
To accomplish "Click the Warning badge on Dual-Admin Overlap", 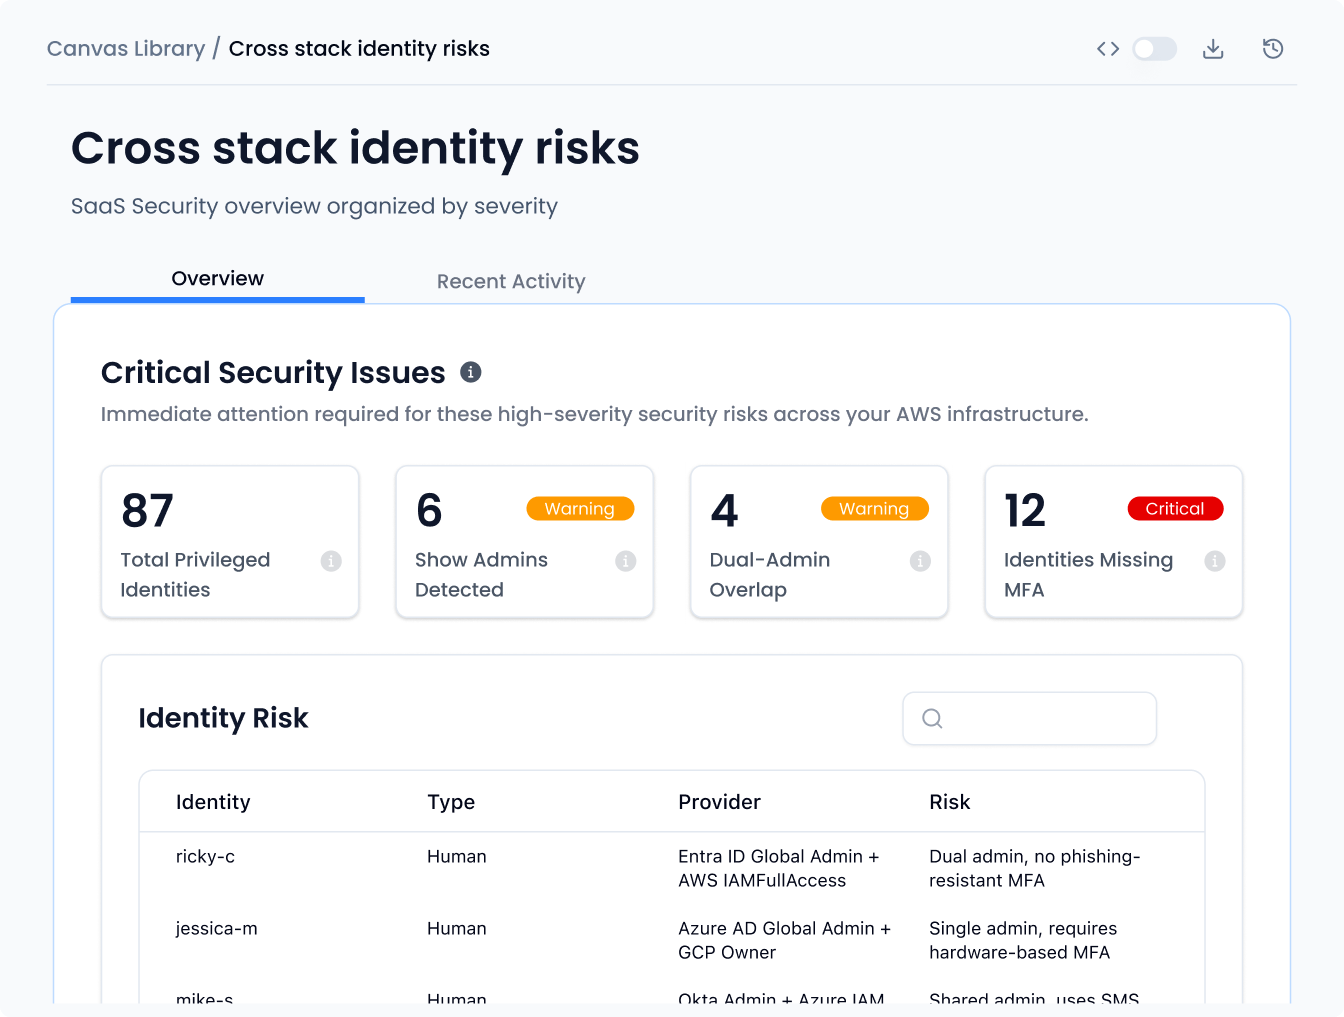I will (x=874, y=508).
